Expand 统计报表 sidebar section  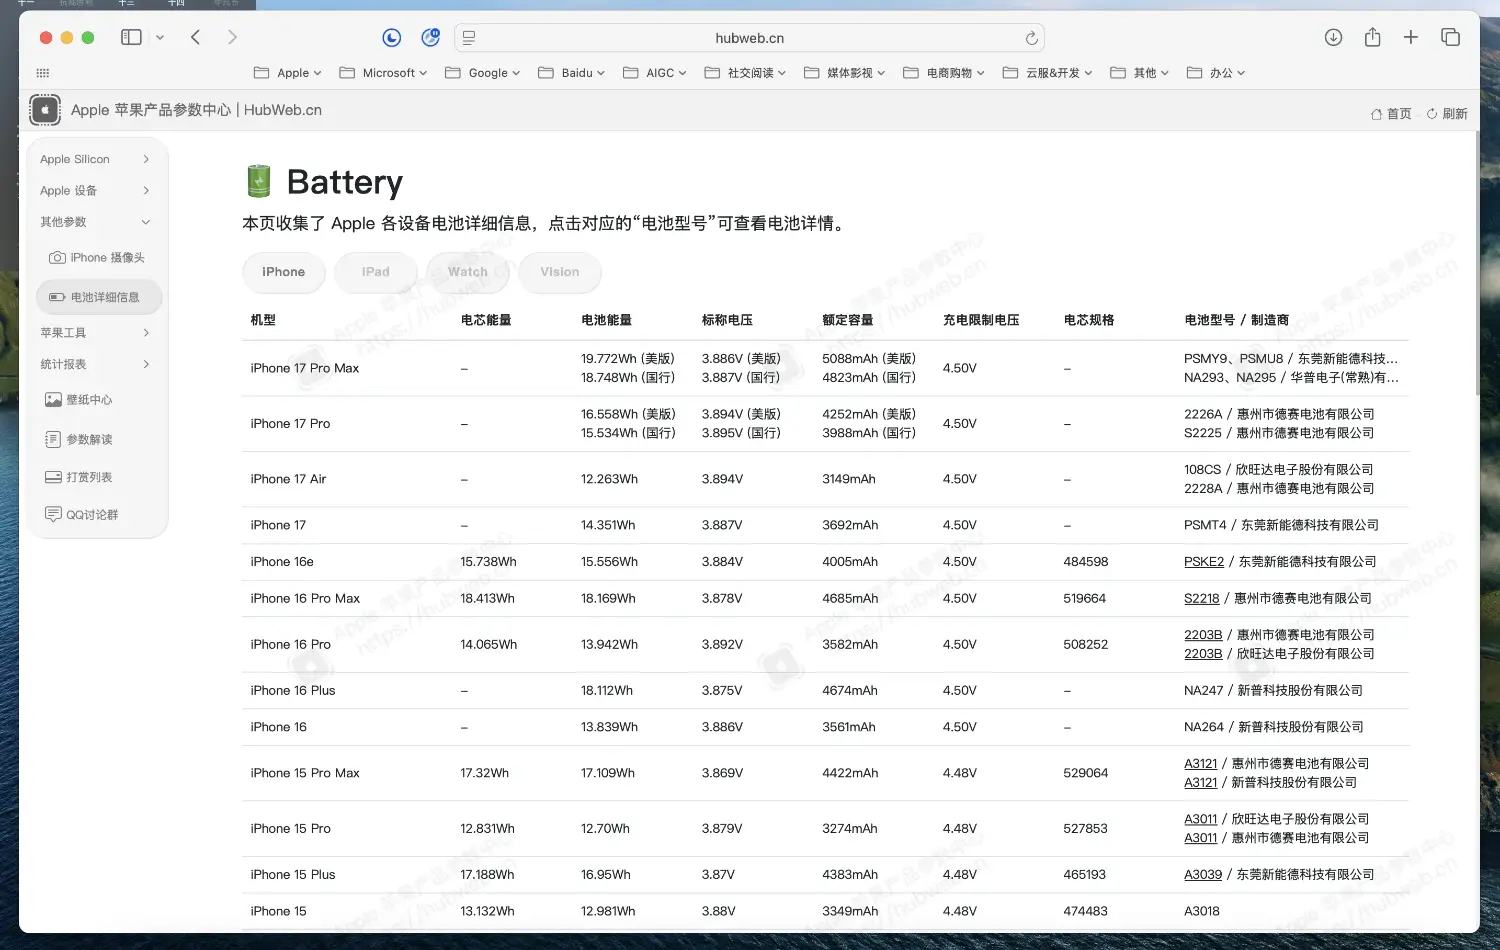(x=95, y=364)
